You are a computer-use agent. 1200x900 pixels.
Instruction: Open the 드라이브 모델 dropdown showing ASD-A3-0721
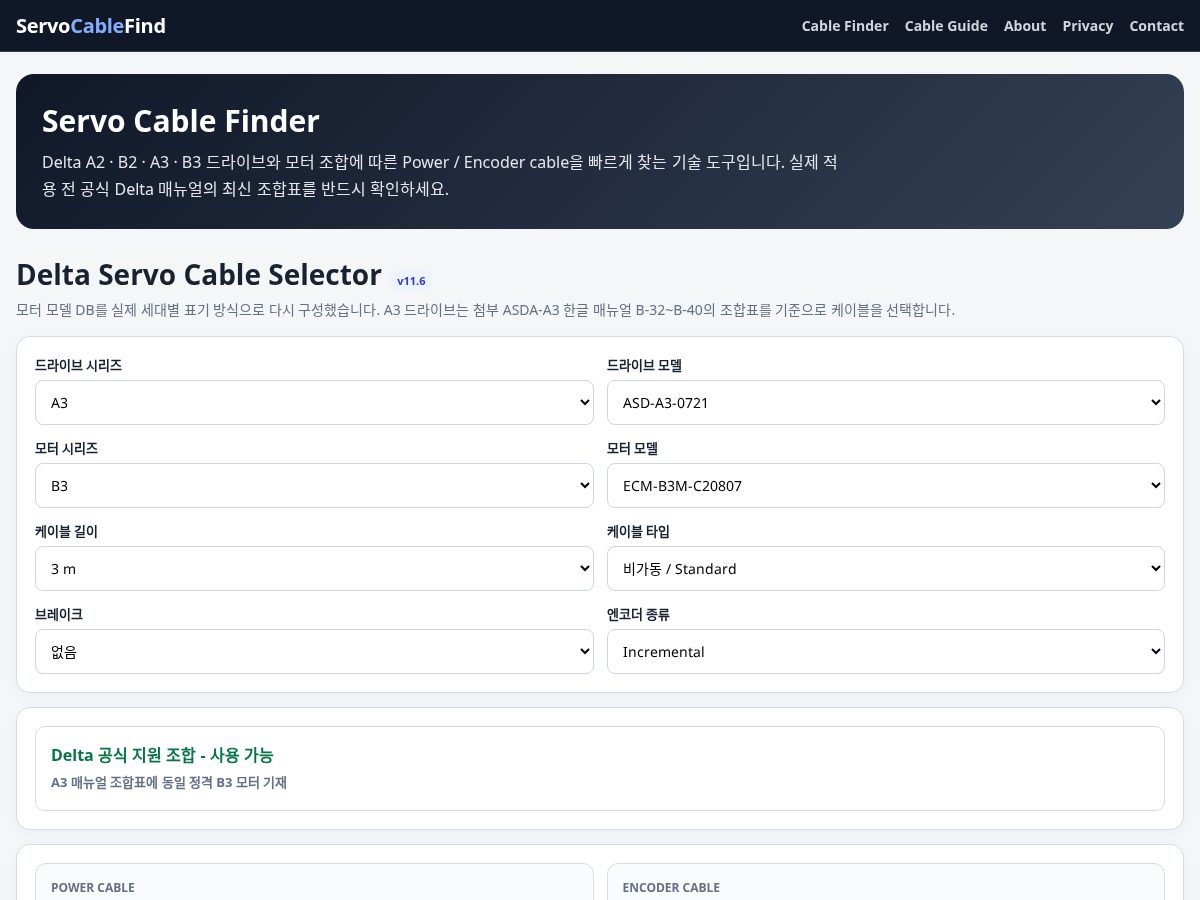pos(886,403)
